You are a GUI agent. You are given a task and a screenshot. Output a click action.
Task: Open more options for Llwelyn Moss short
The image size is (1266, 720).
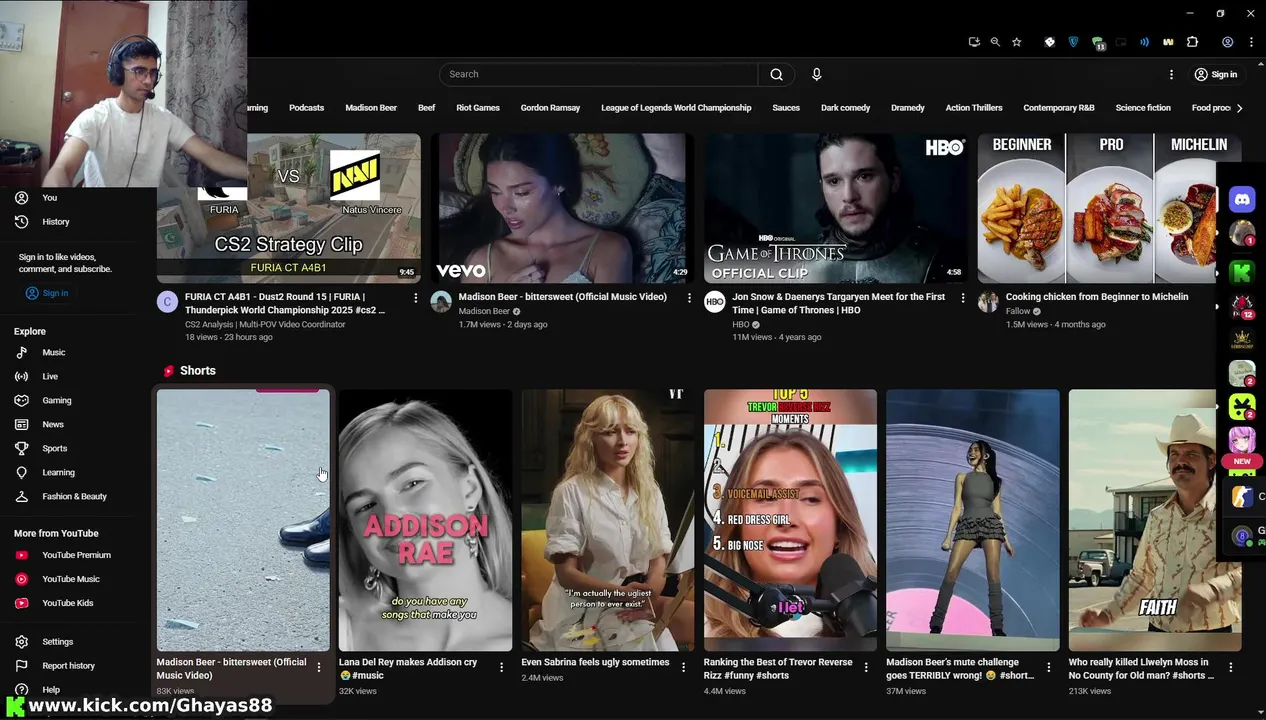pos(1230,667)
